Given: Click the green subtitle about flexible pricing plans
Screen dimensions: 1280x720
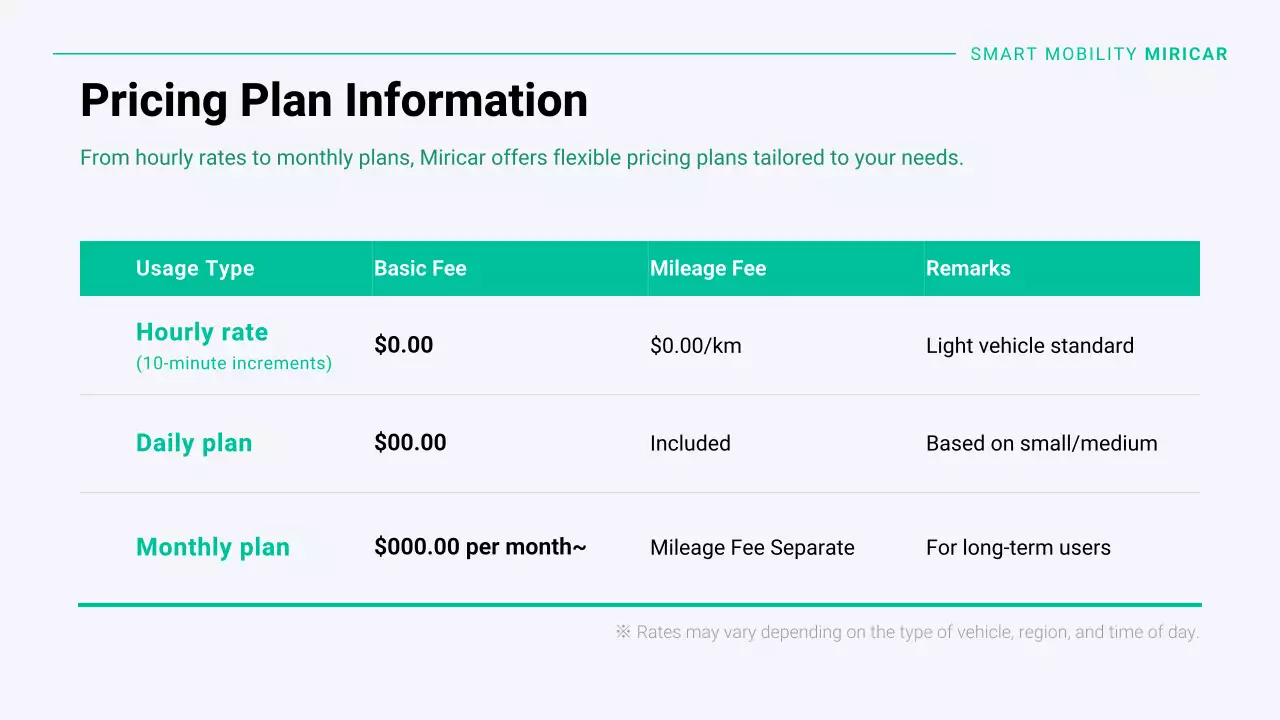Looking at the screenshot, I should 521,158.
